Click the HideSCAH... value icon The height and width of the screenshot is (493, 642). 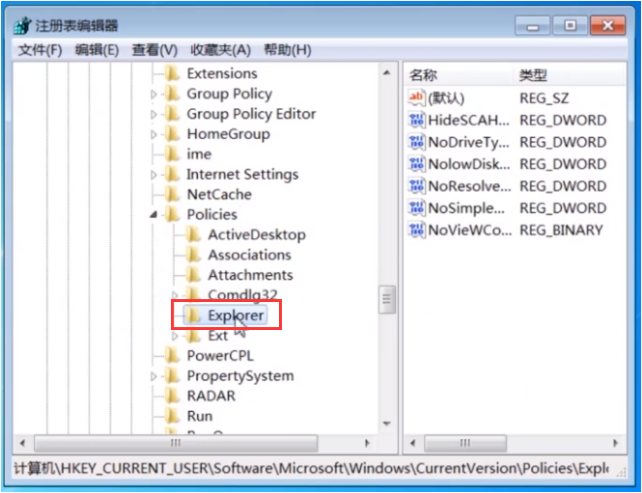416,120
